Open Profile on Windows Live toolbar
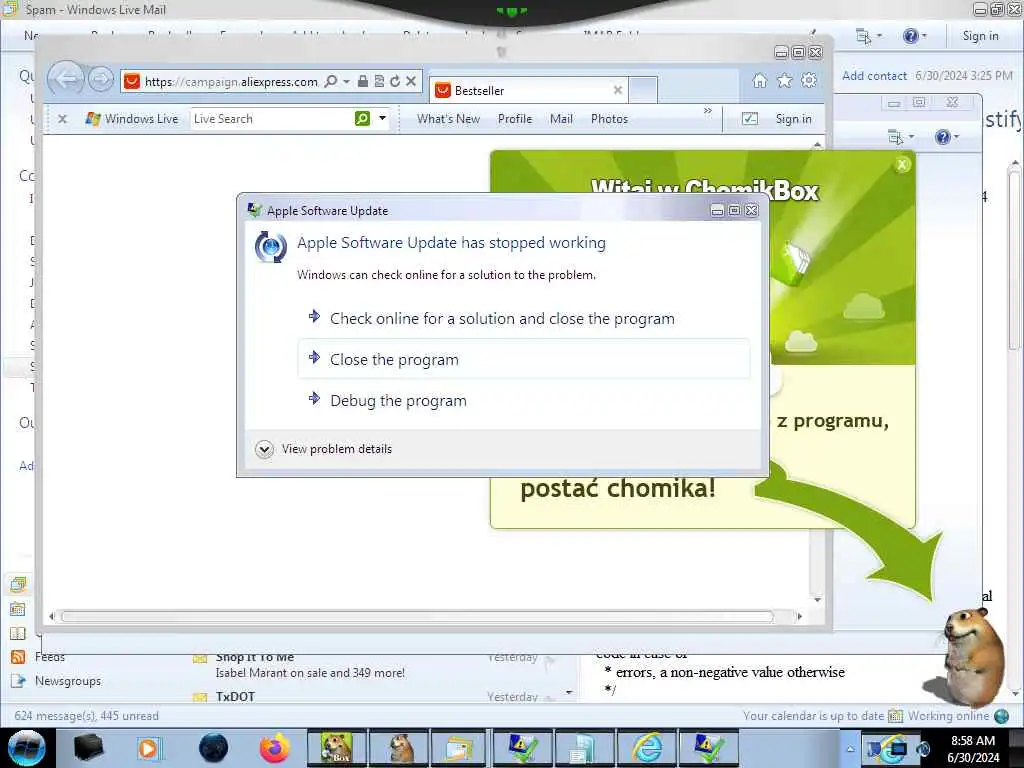This screenshot has height=768, width=1024. [515, 119]
